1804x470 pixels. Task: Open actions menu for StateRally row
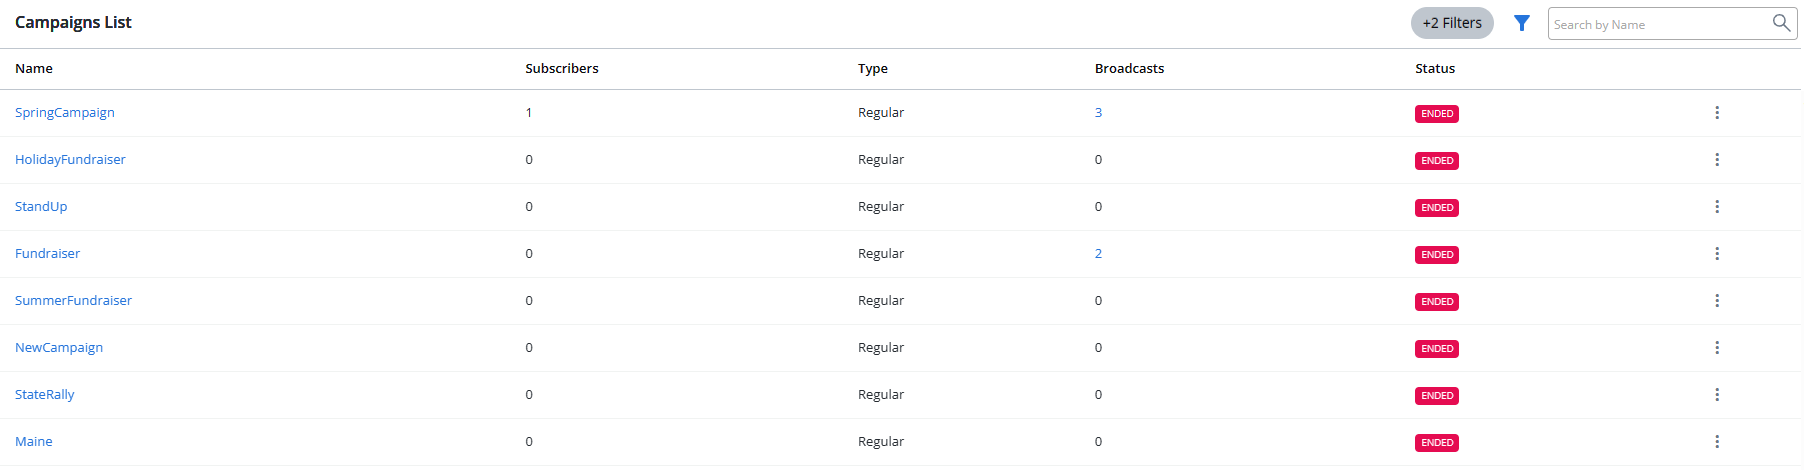pyautogui.click(x=1717, y=395)
